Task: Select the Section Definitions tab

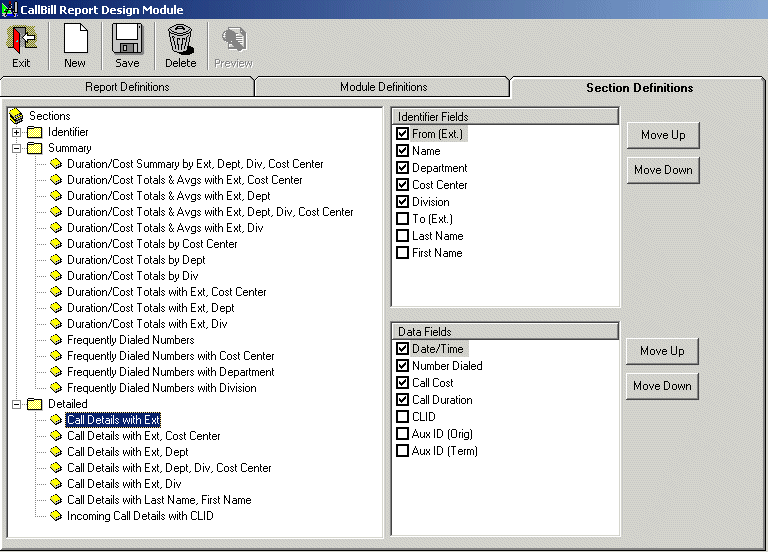Action: (x=639, y=88)
